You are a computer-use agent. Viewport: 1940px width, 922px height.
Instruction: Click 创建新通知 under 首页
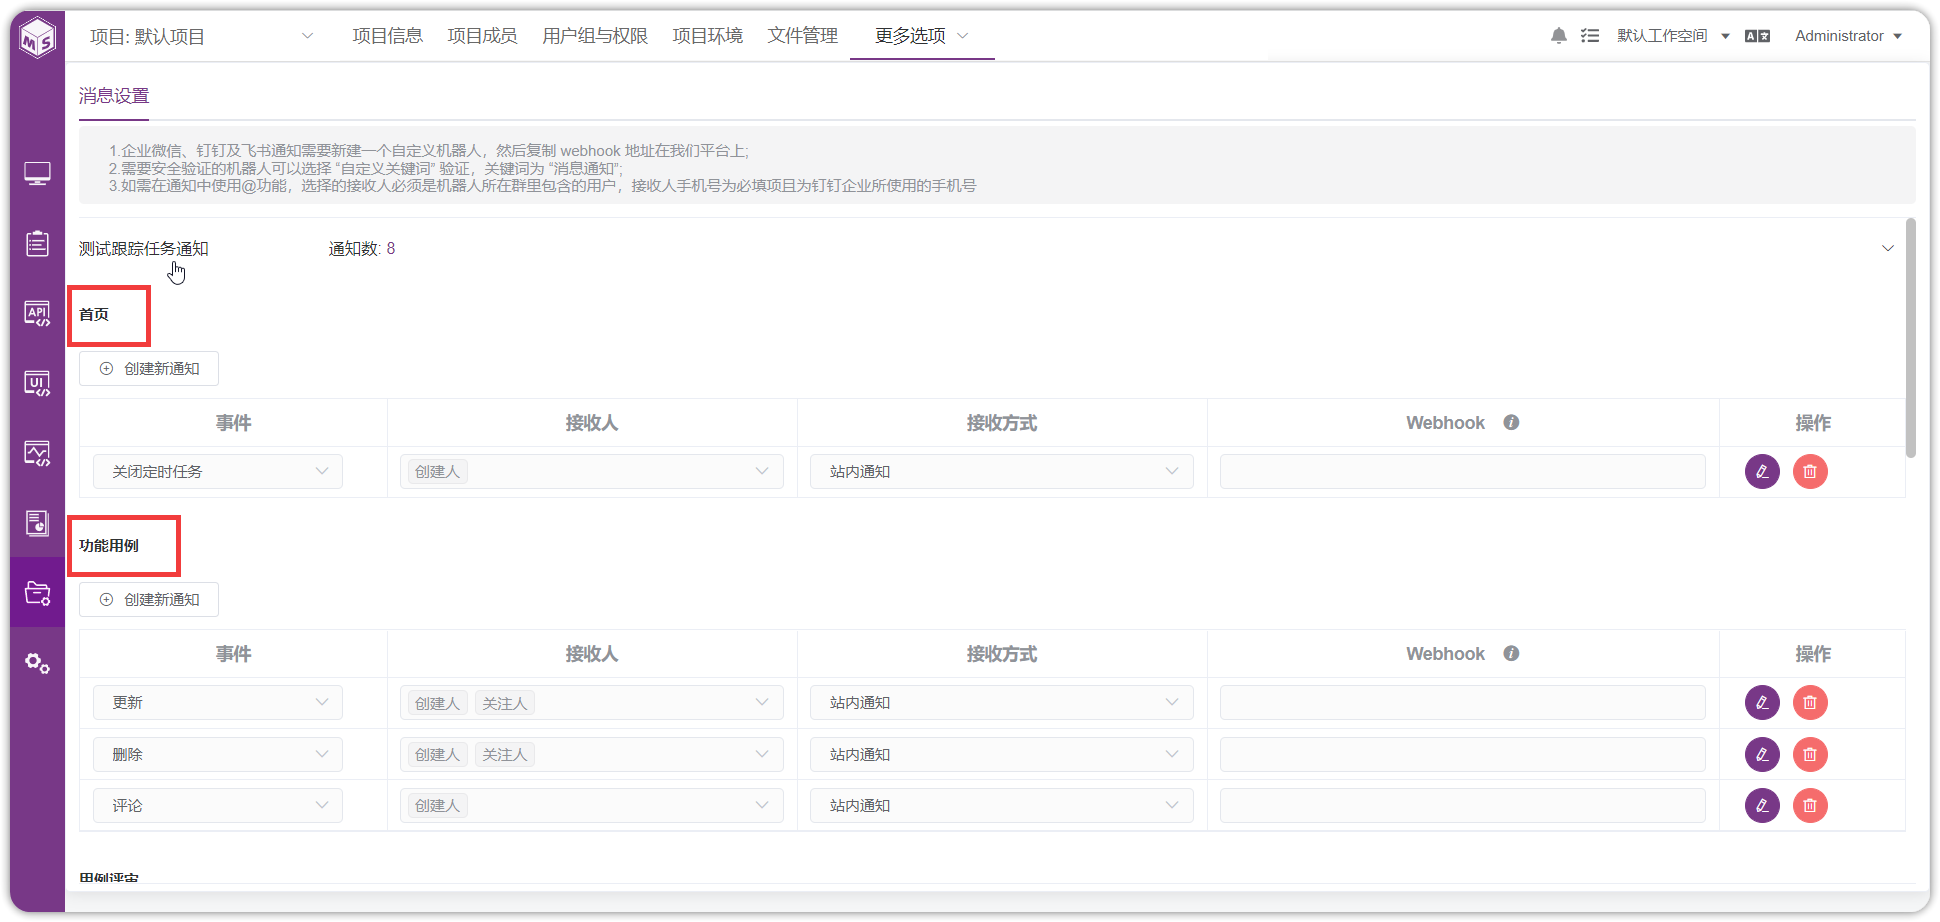tap(149, 368)
